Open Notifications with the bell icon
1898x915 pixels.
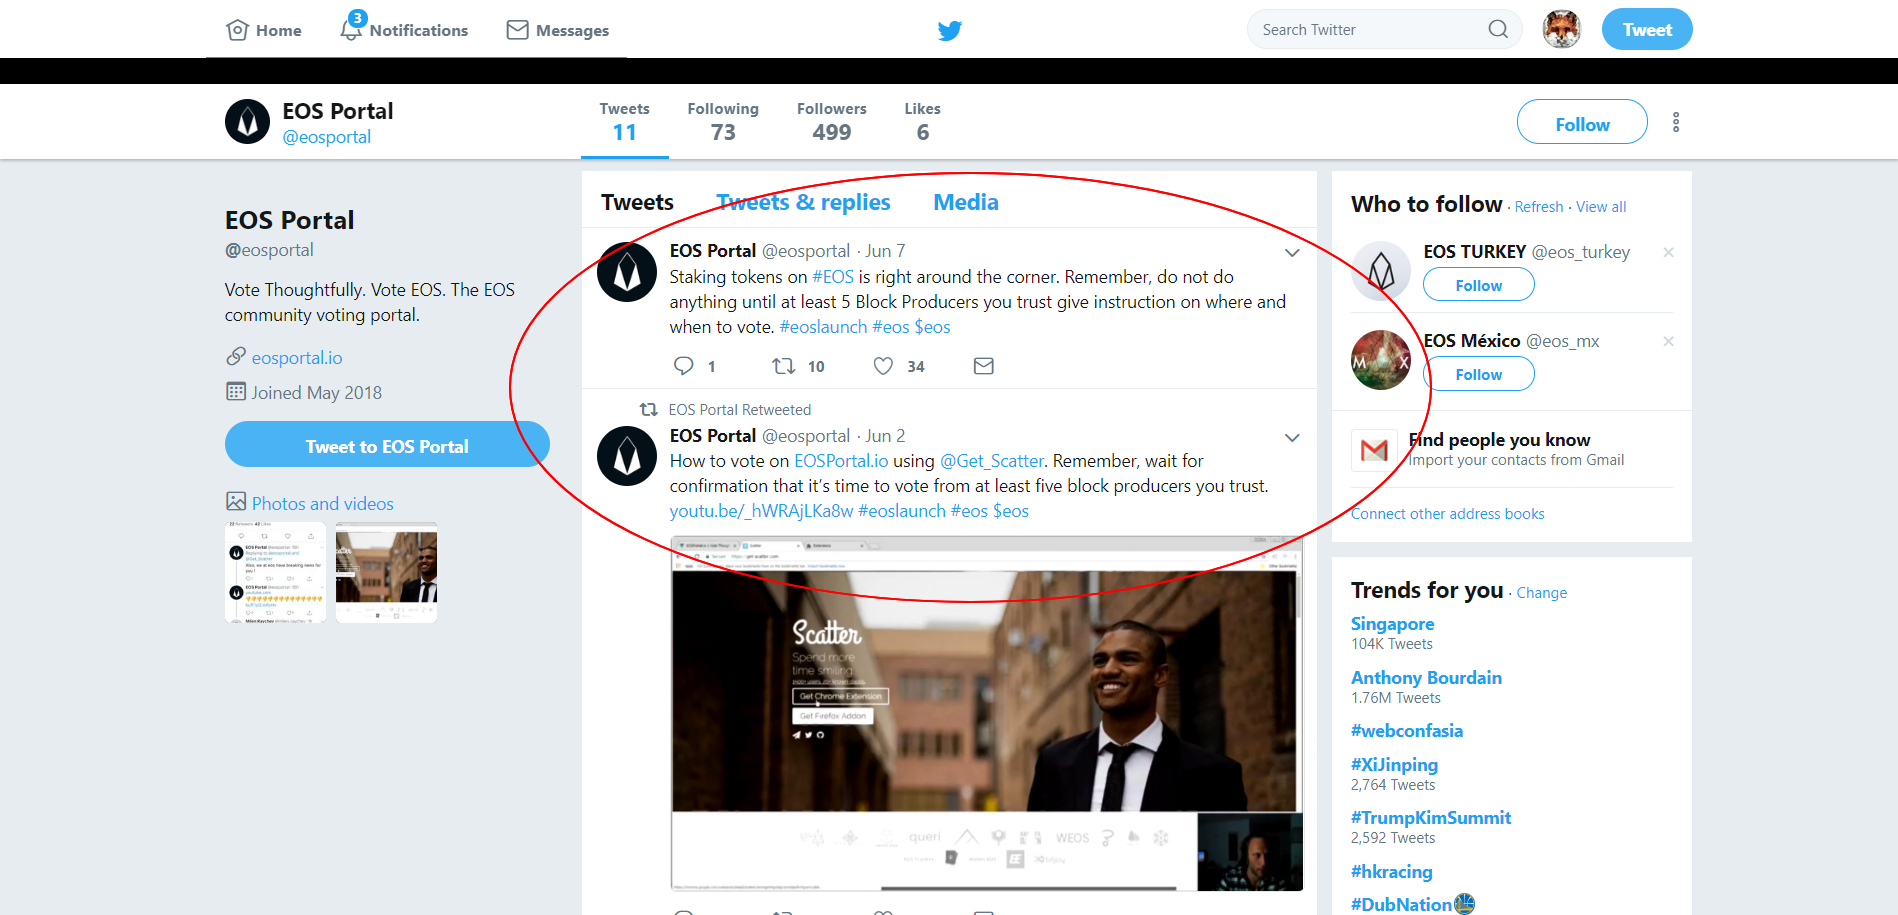[x=404, y=28]
